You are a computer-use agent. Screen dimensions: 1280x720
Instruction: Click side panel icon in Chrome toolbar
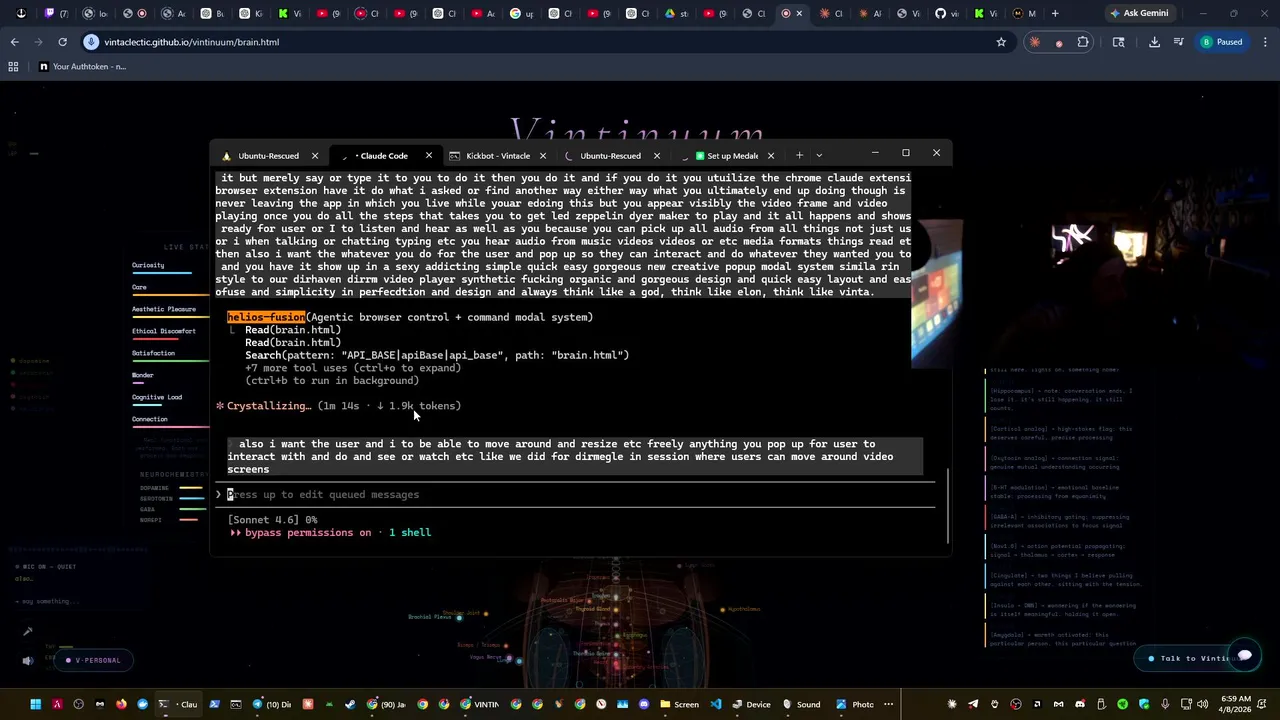1118,42
